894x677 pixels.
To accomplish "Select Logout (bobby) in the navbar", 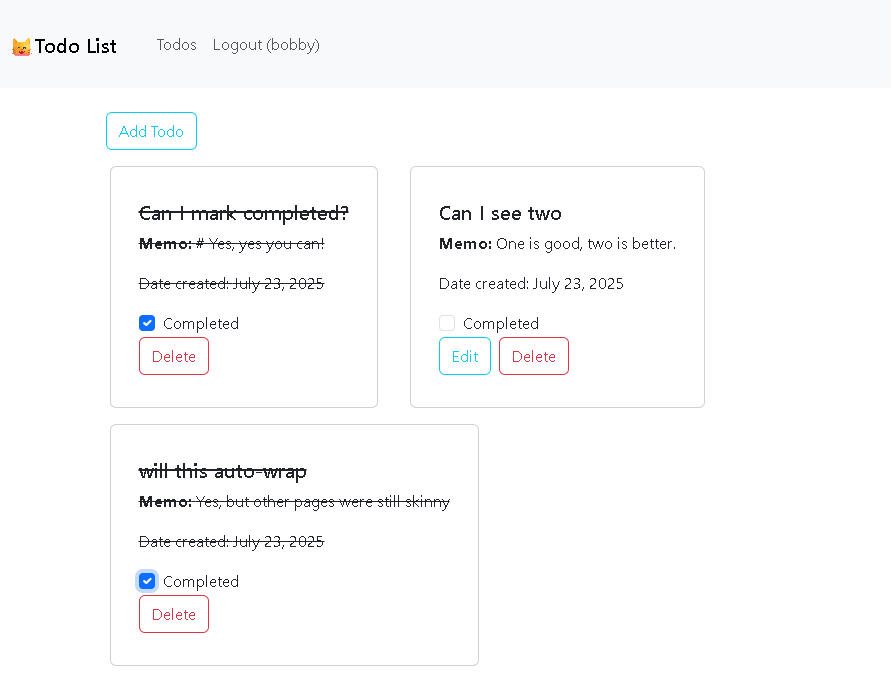I will (x=266, y=45).
